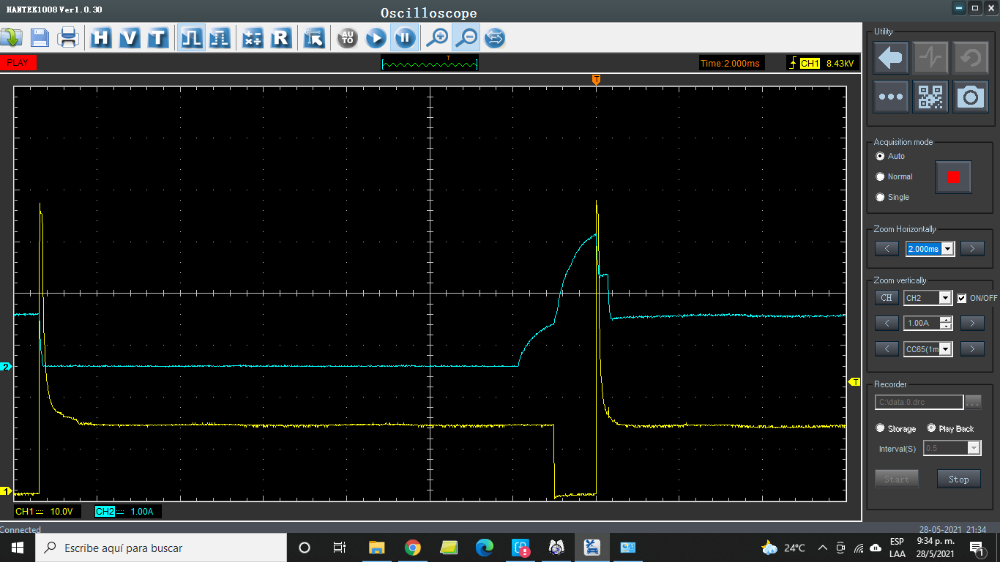Open horizontal settings with H icon
This screenshot has height=562, width=1000.
coord(101,38)
